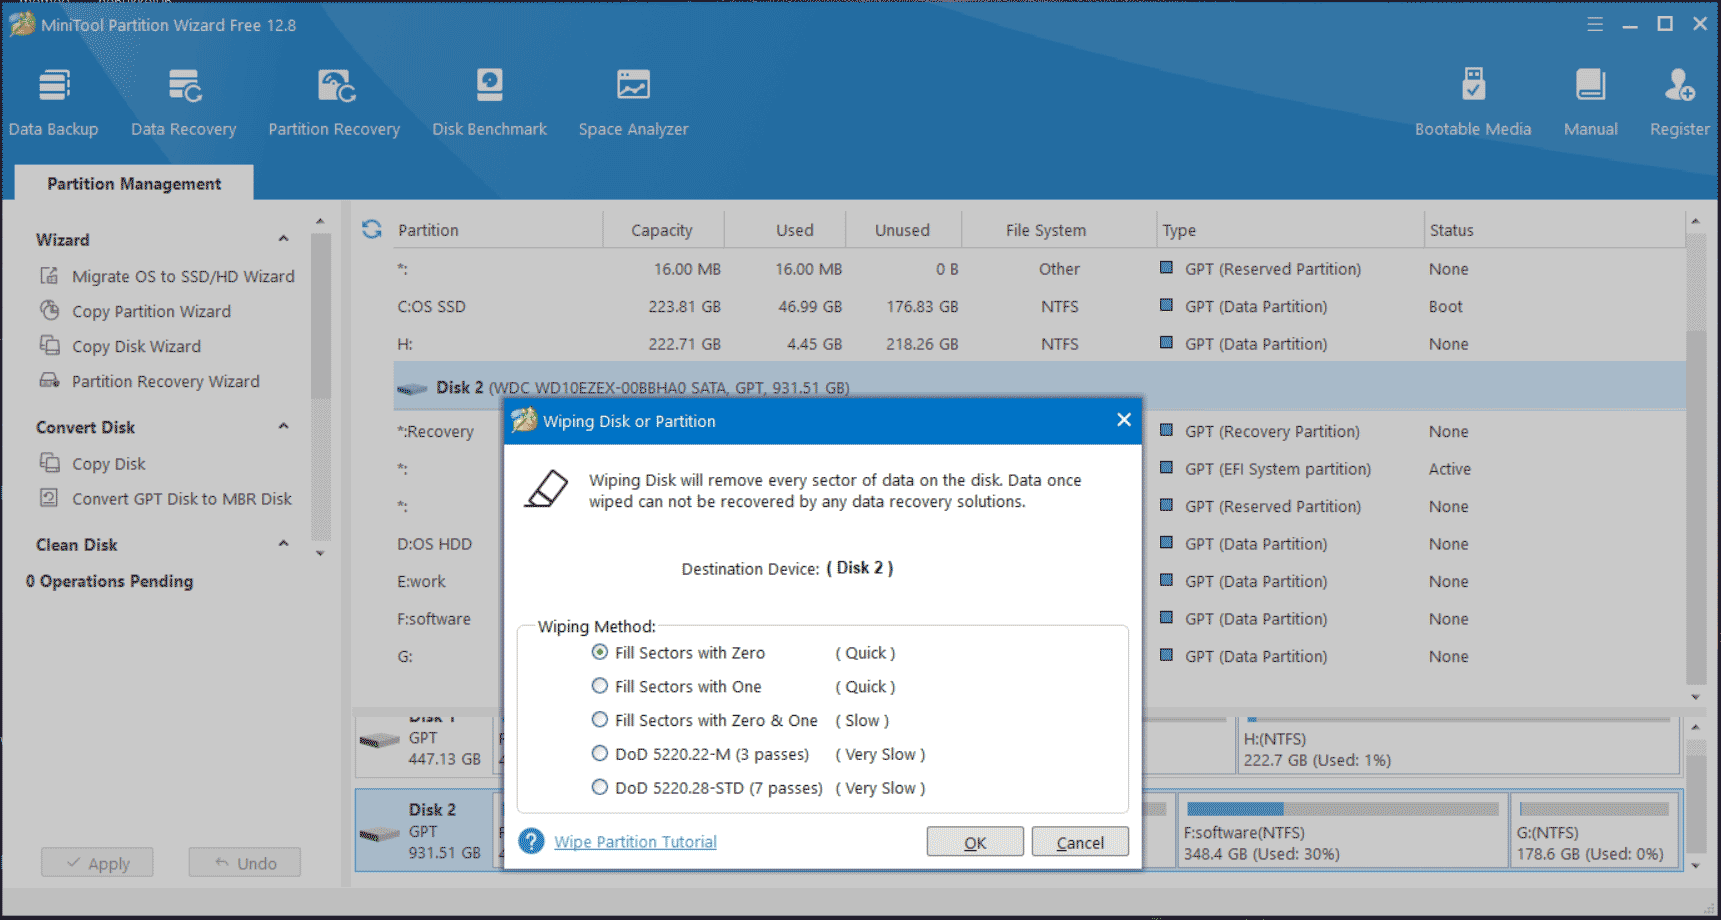Confirm wiping with OK
Screen dimensions: 1721x920
(974, 841)
